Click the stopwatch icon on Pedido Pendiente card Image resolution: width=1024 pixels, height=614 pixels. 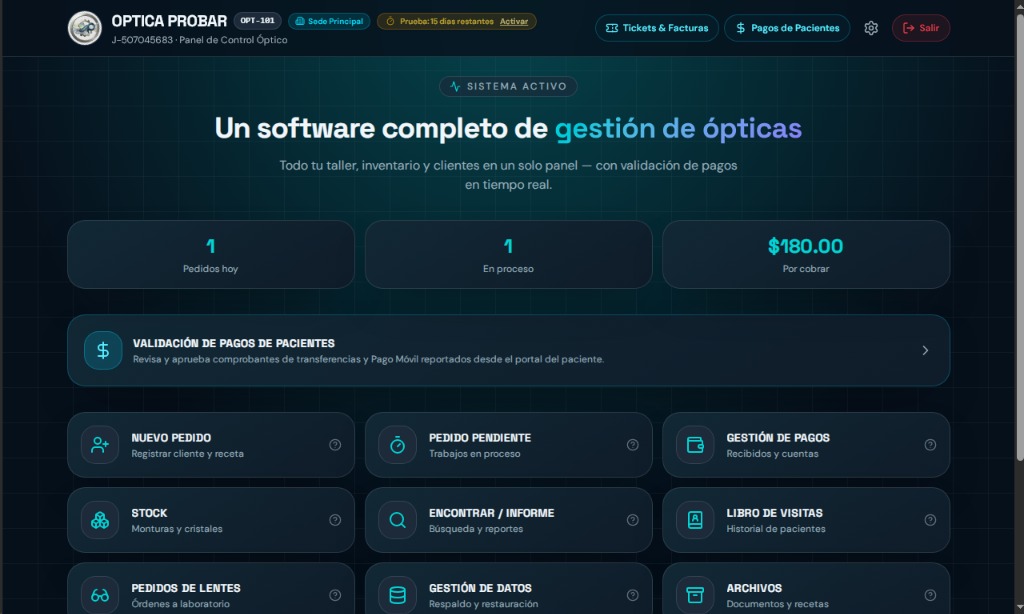click(x=397, y=445)
